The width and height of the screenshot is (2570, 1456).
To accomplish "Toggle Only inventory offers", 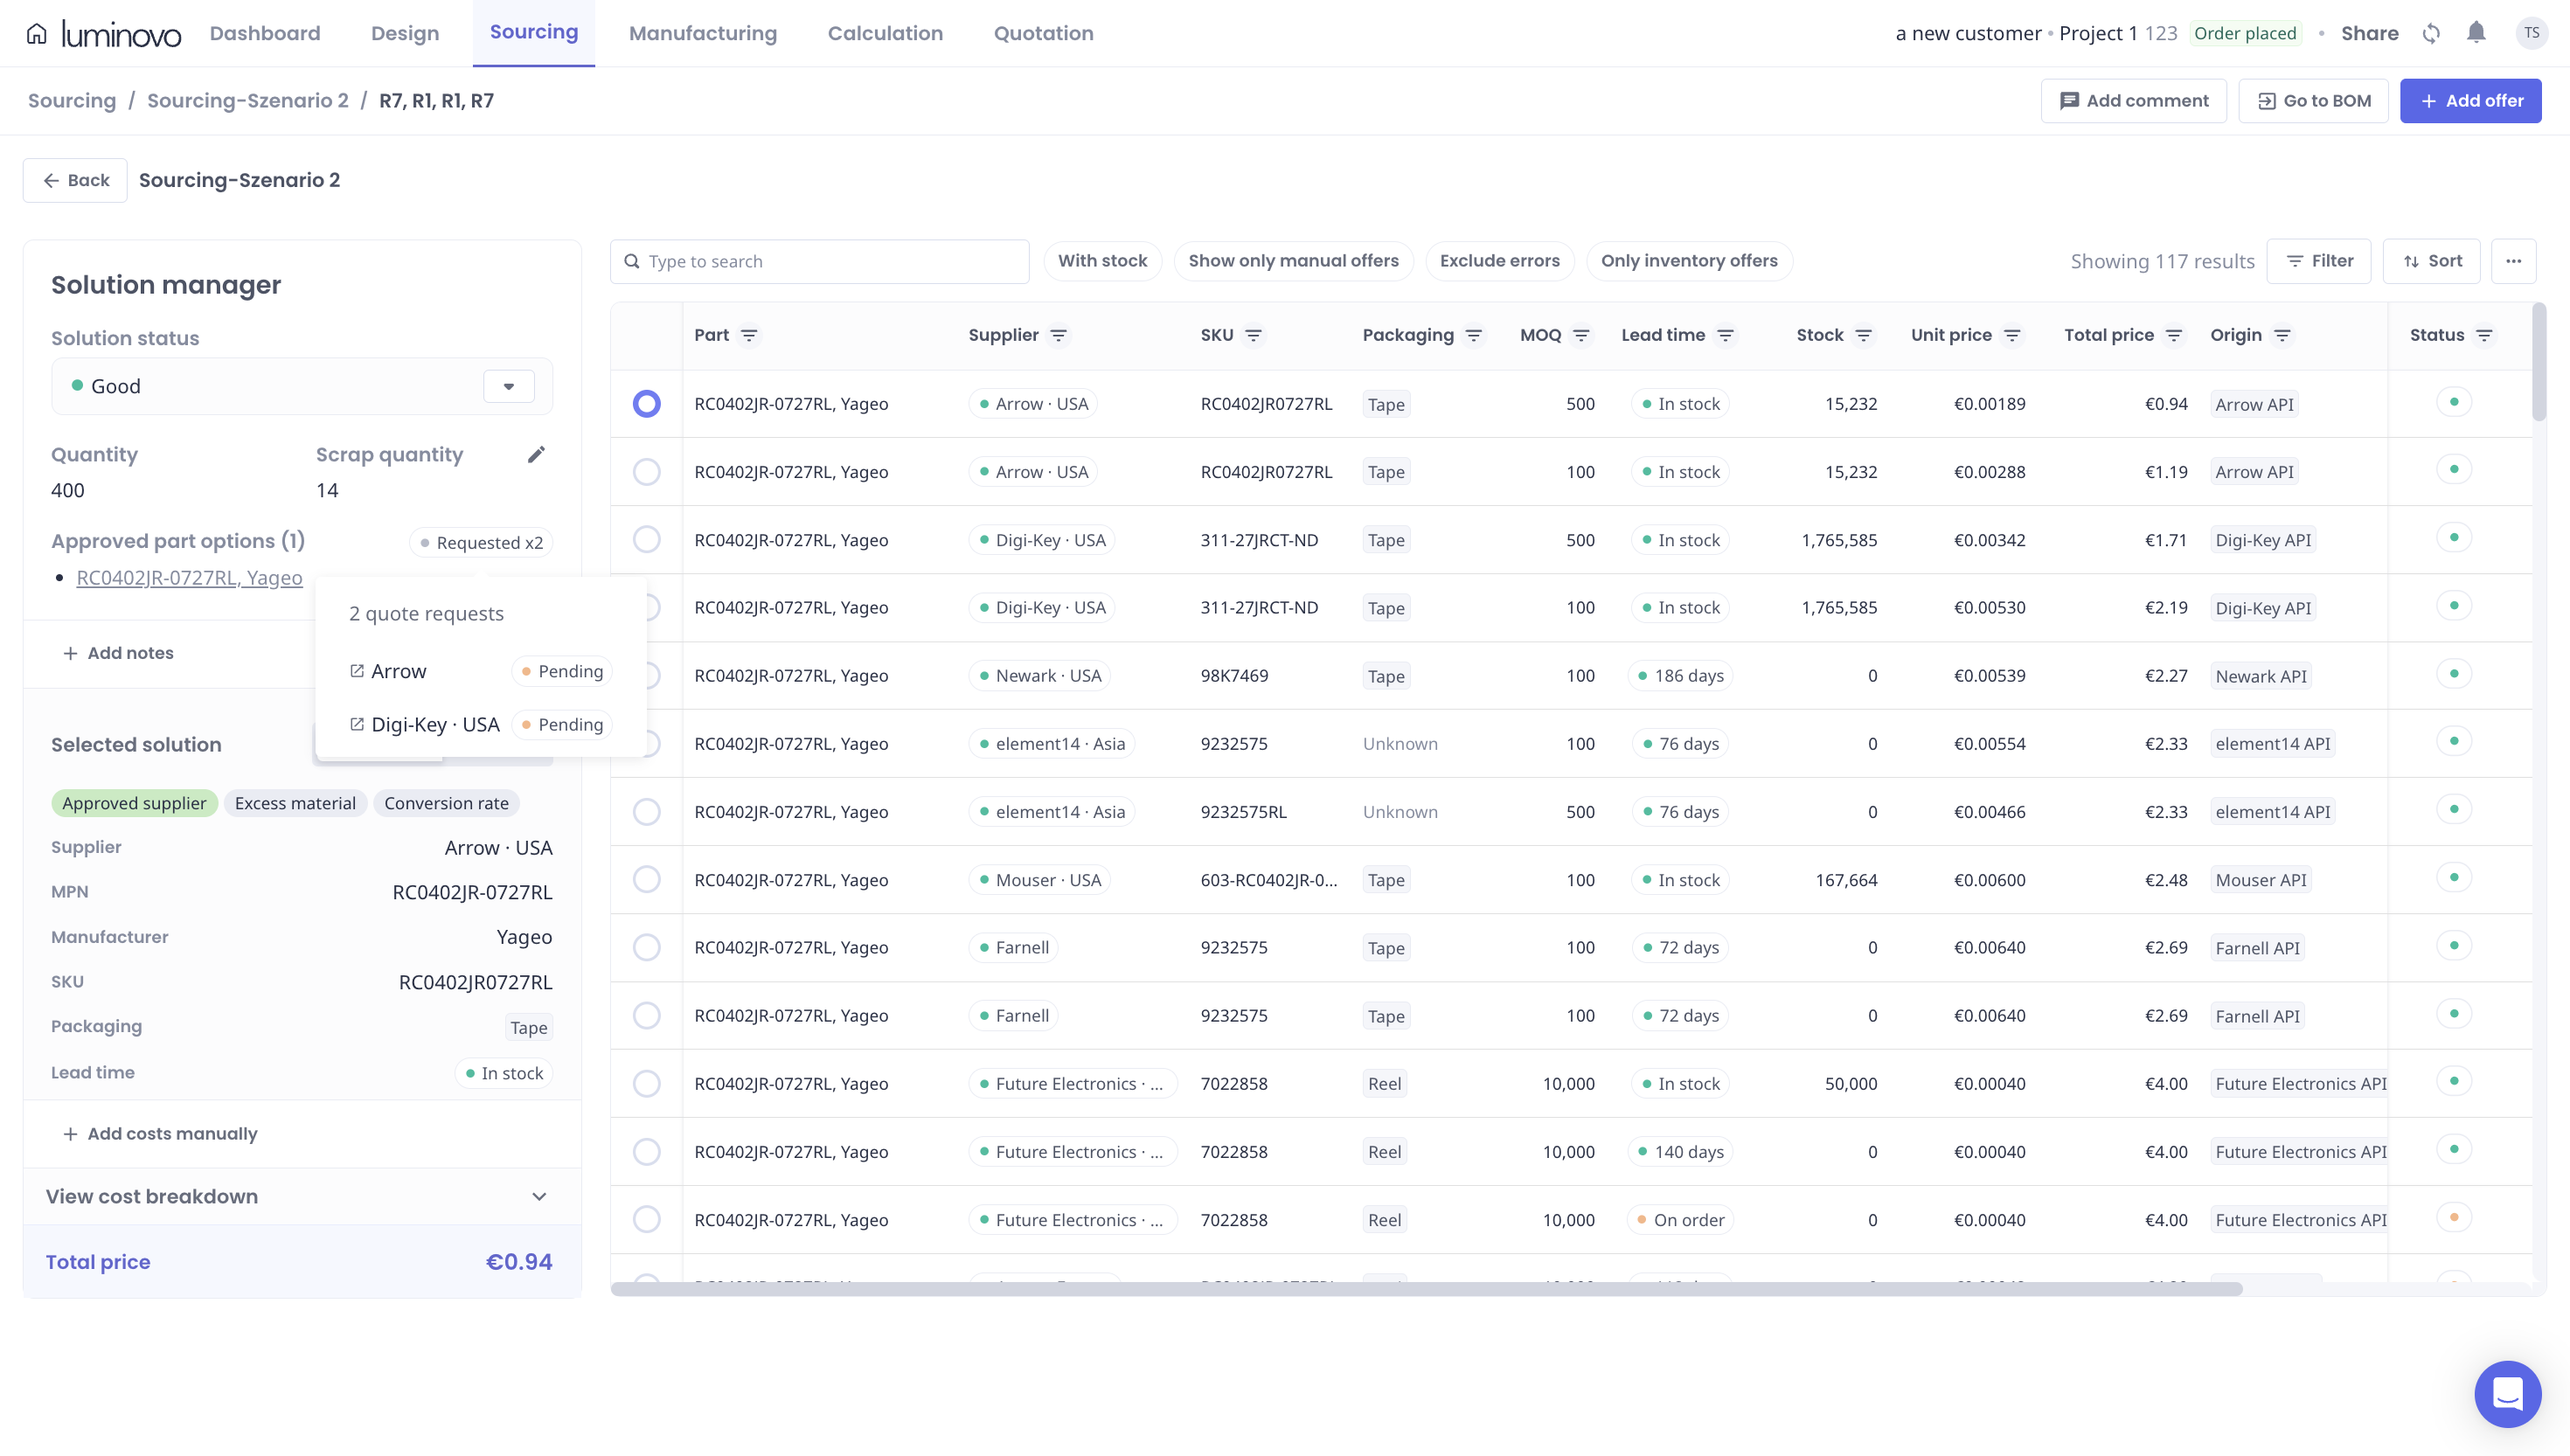I will click(1689, 261).
